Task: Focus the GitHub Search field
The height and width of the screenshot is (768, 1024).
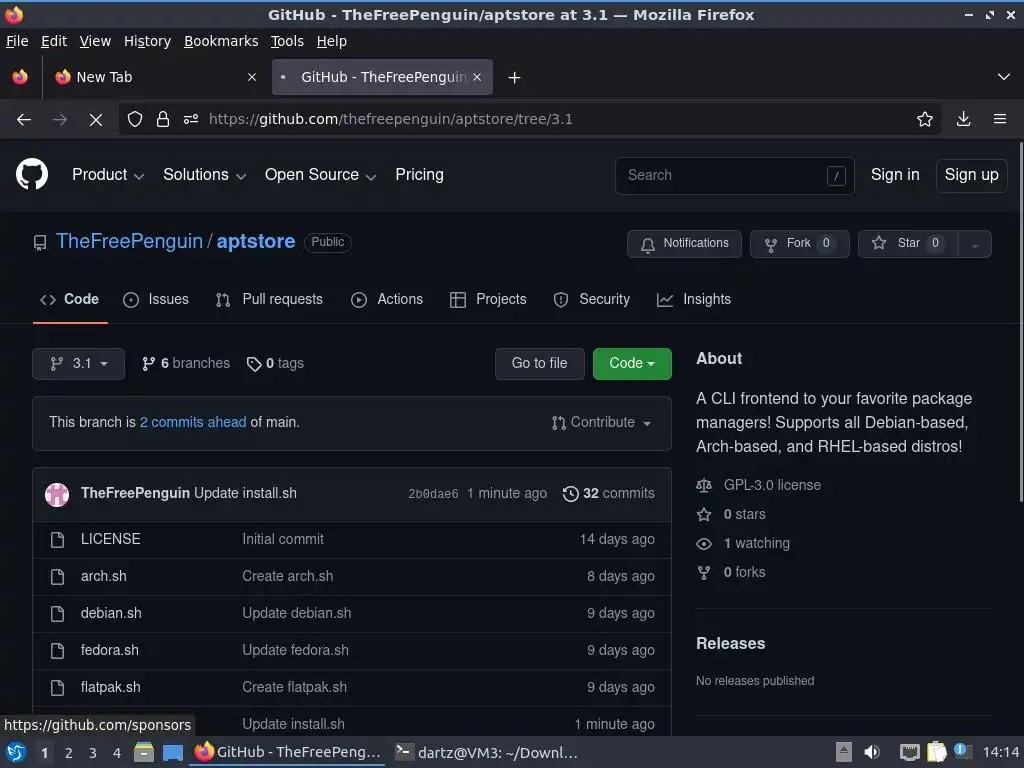Action: click(735, 176)
